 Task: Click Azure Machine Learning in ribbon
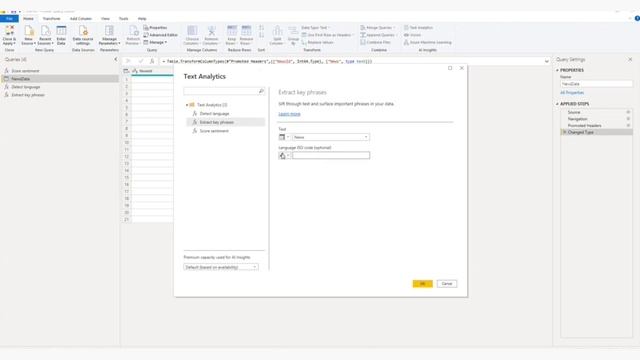coord(428,42)
